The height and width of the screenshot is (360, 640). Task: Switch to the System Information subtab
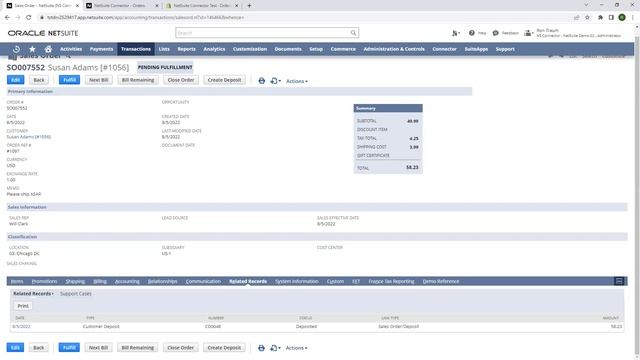click(x=297, y=281)
